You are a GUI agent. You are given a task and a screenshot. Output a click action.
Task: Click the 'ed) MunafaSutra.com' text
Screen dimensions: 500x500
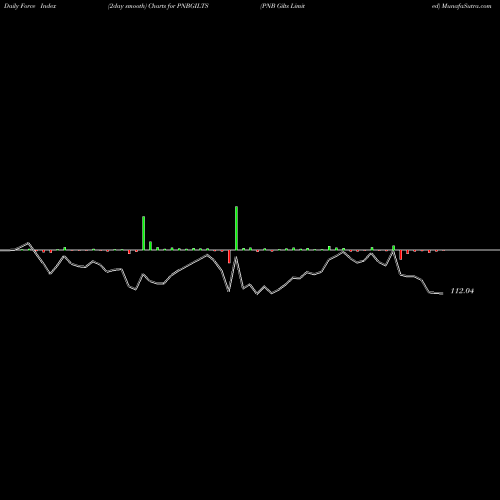(x=461, y=6)
